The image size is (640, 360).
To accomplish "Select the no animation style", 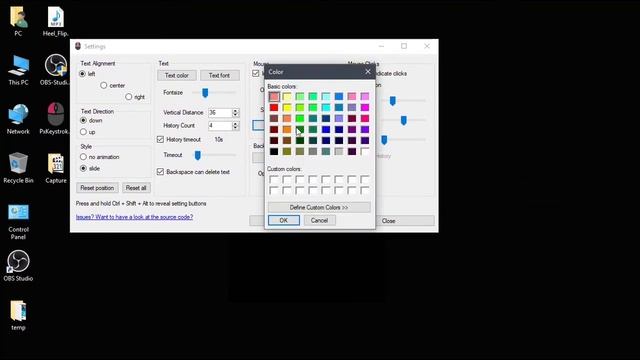I will (83, 157).
